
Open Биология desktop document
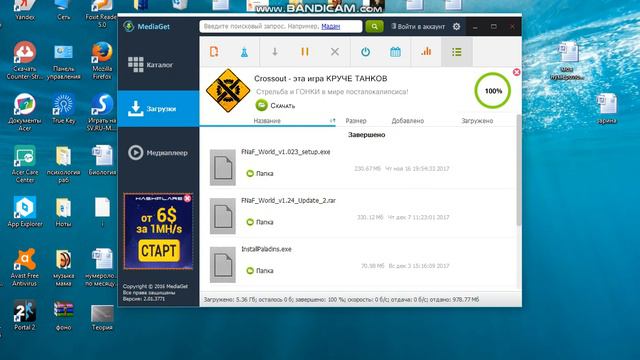point(102,160)
